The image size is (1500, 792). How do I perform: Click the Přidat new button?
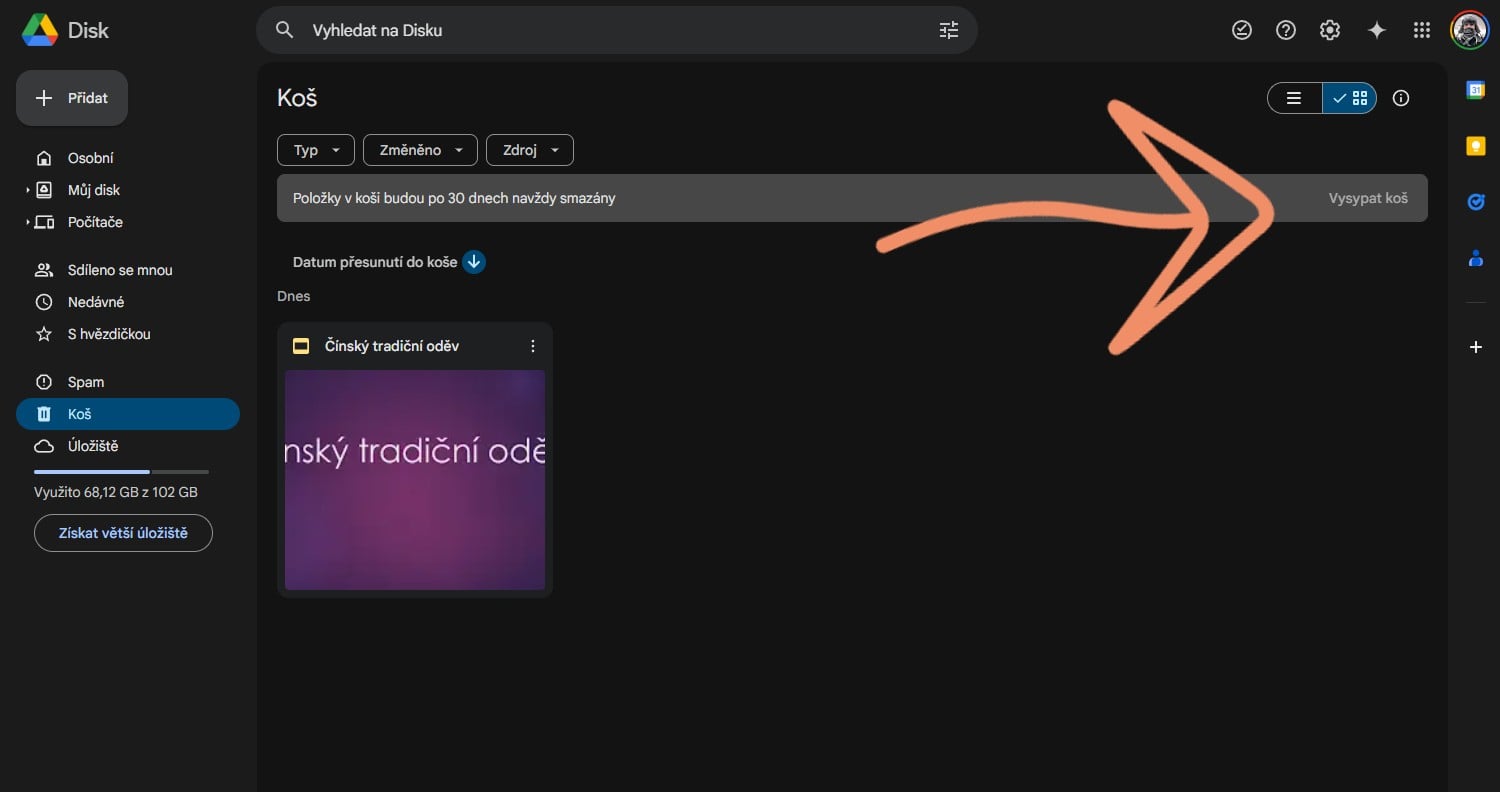72,98
